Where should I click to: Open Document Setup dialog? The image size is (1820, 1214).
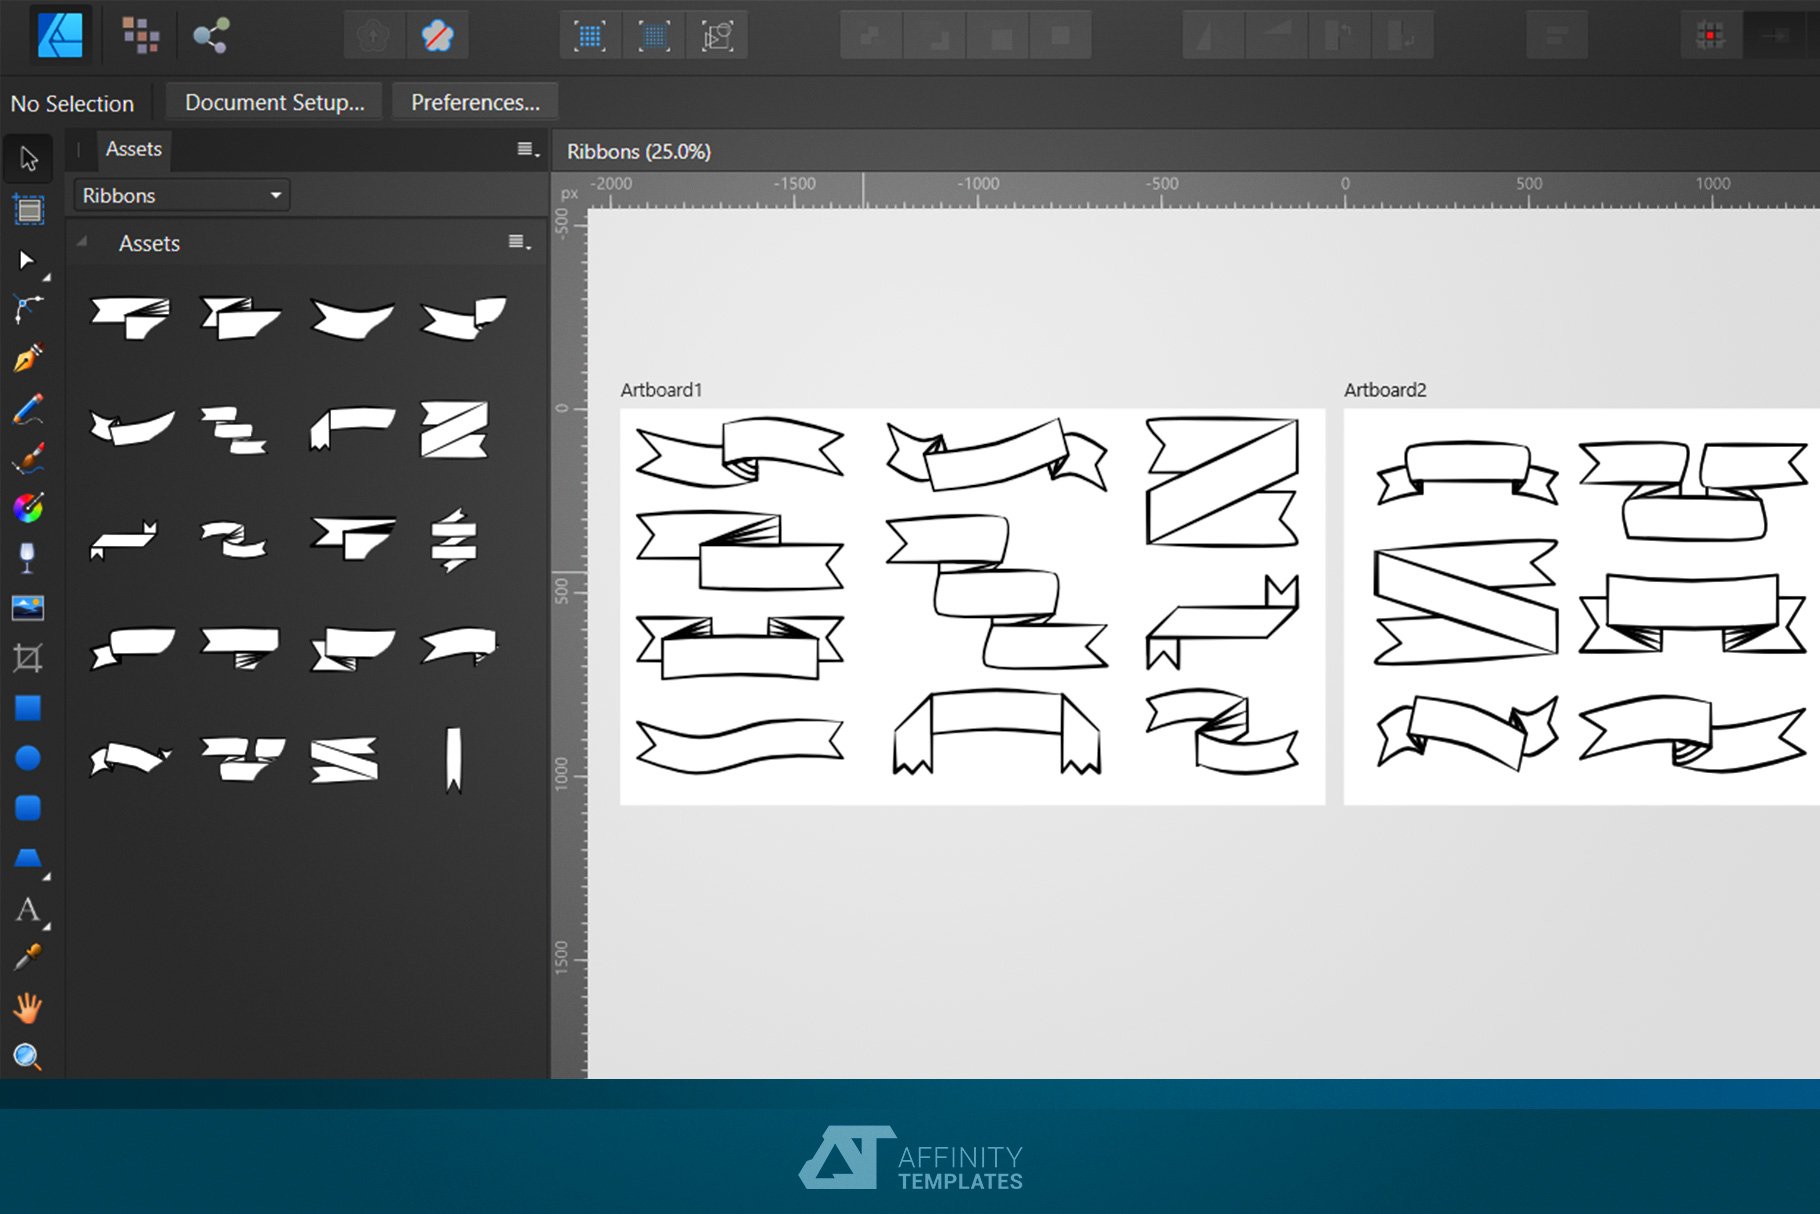[273, 101]
